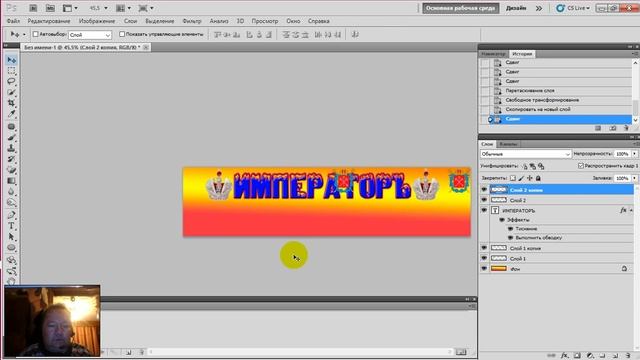This screenshot has width=640, height=360.
Task: Switch to the Каналы tab
Action: 508,144
